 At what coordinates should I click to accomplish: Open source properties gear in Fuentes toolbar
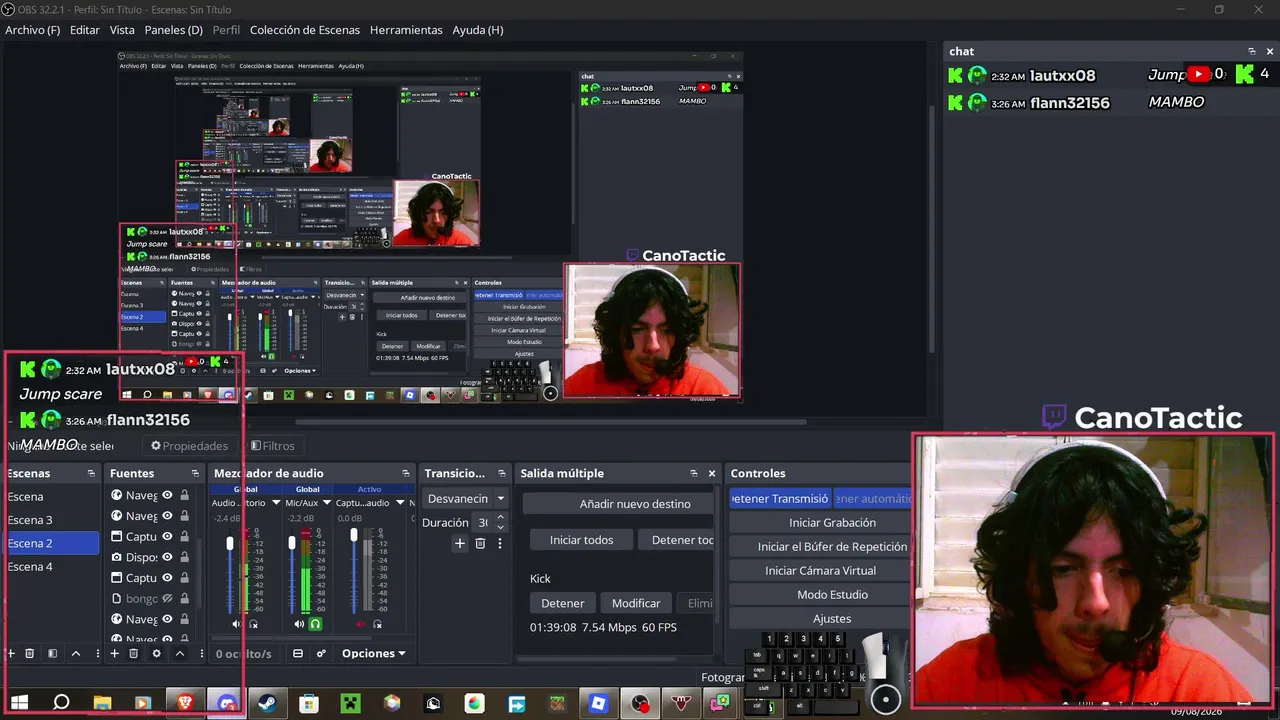tap(156, 653)
